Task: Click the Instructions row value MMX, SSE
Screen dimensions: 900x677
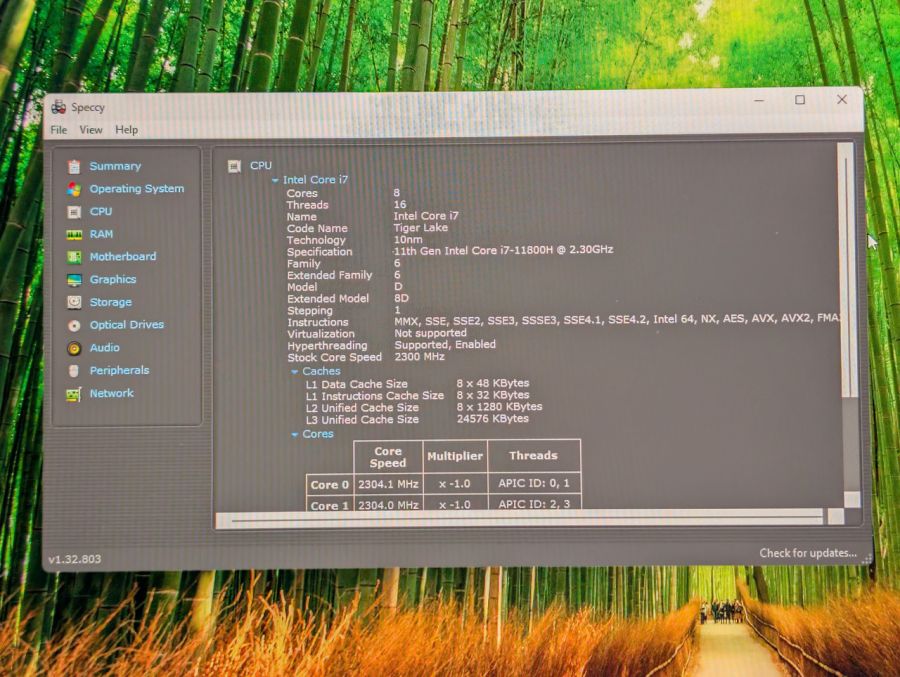Action: (x=617, y=320)
